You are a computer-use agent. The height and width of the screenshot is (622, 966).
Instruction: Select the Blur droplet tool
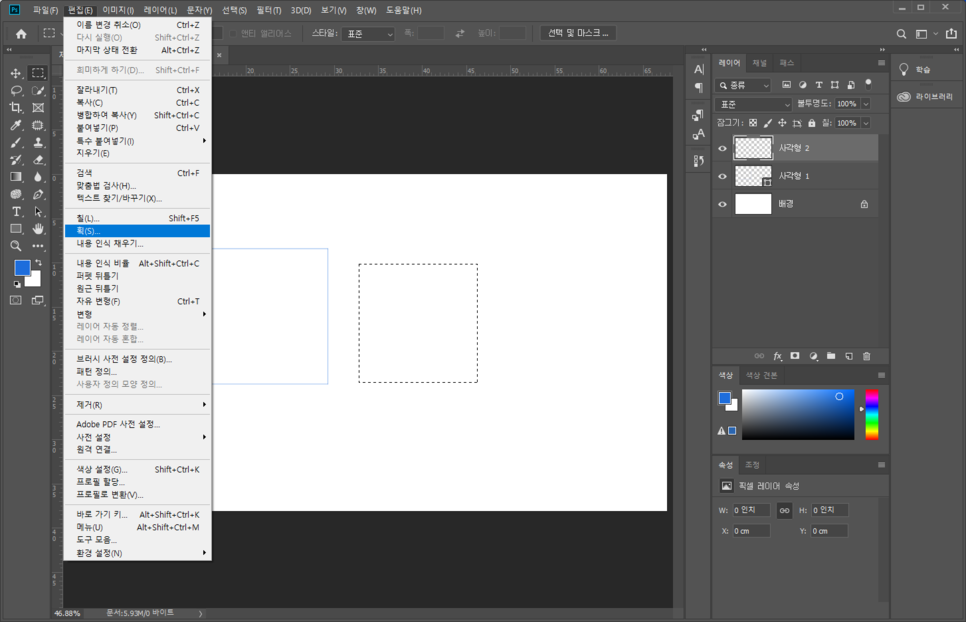coord(38,177)
